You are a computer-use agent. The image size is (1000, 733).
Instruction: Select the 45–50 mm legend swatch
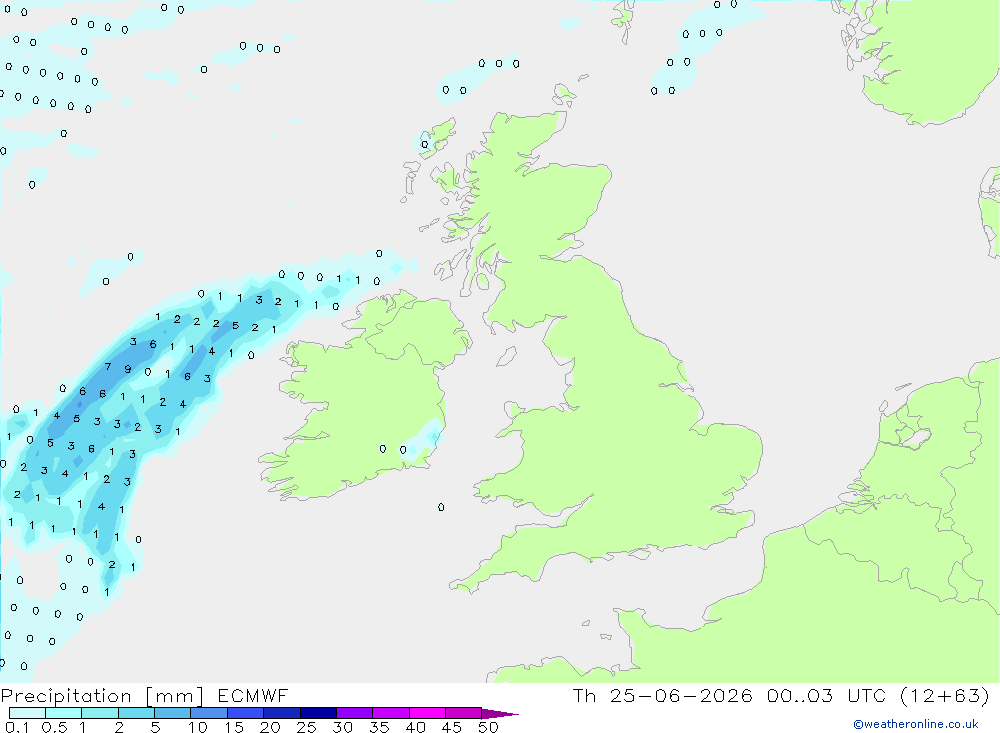(463, 713)
